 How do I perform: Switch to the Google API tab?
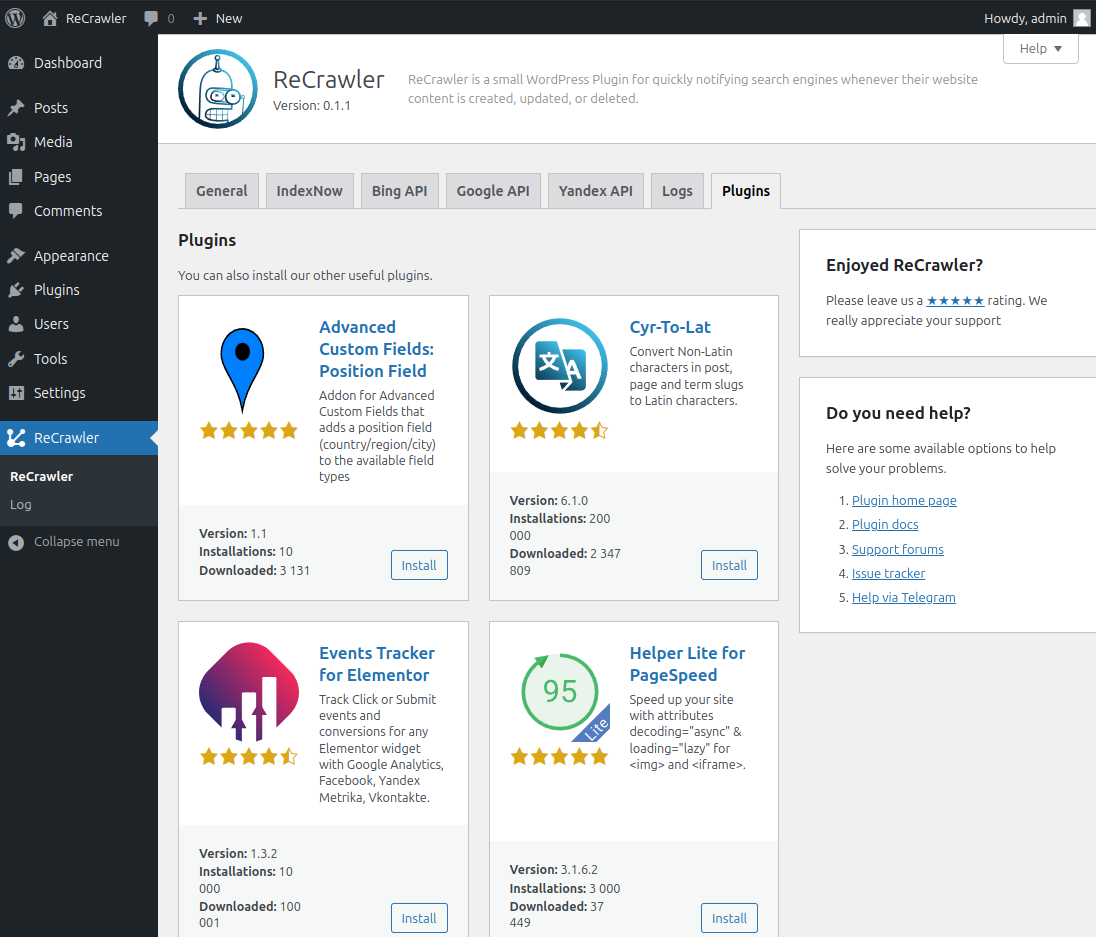493,191
